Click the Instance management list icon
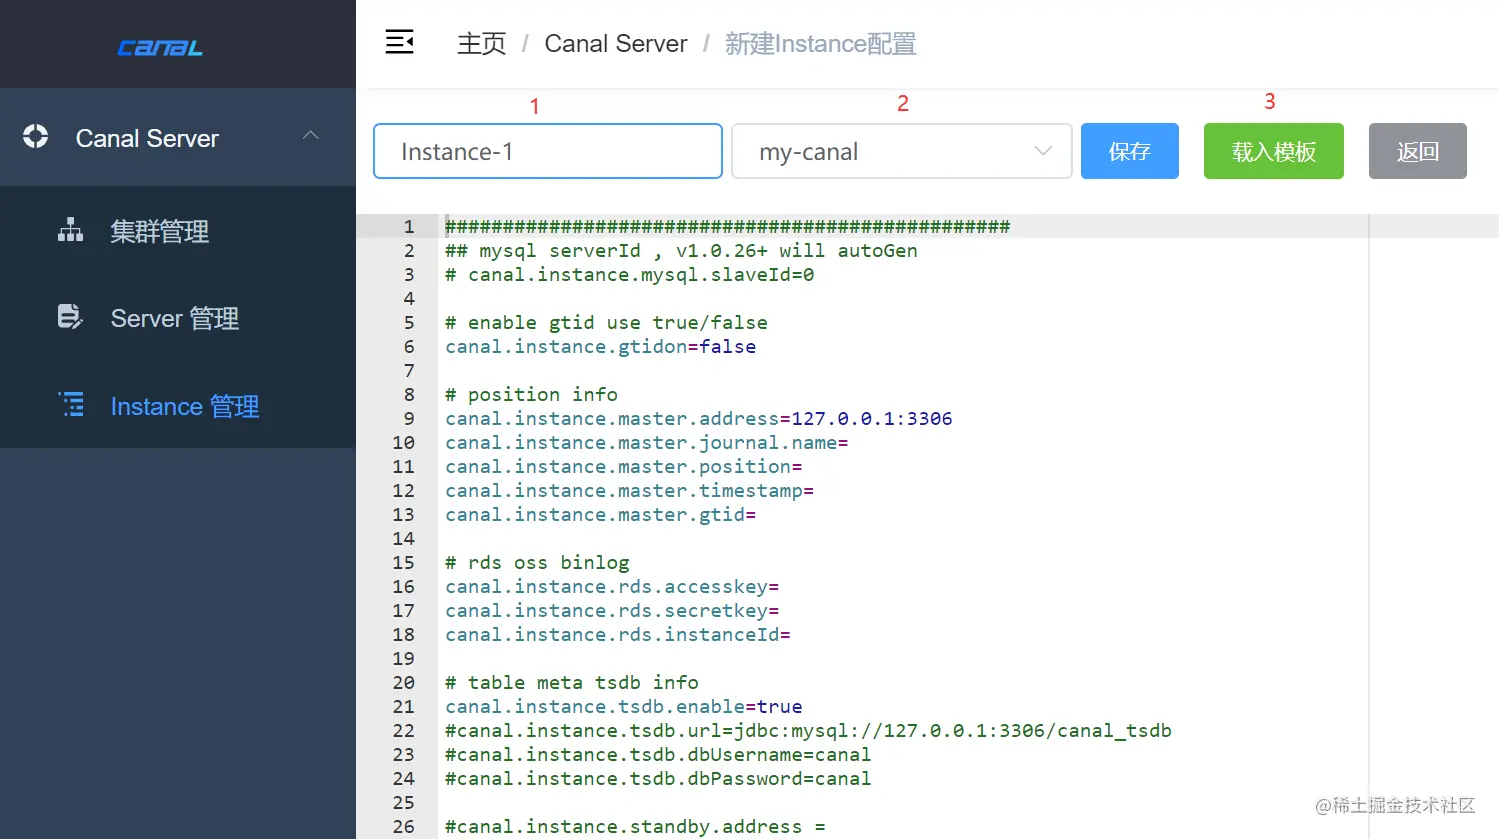The height and width of the screenshot is (839, 1499). click(70, 404)
